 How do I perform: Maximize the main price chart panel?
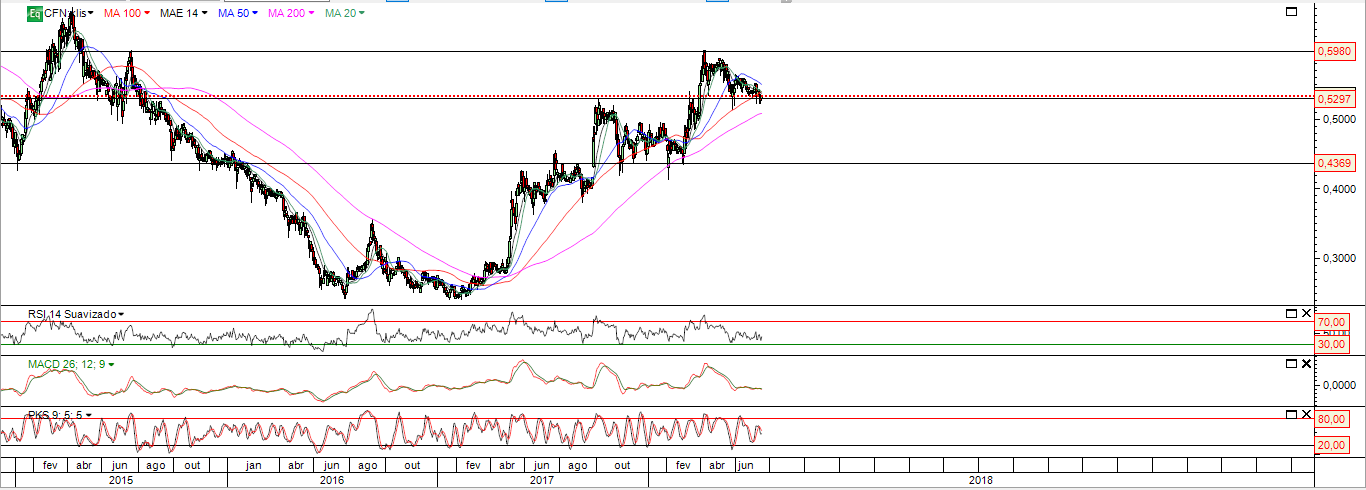click(x=1291, y=11)
